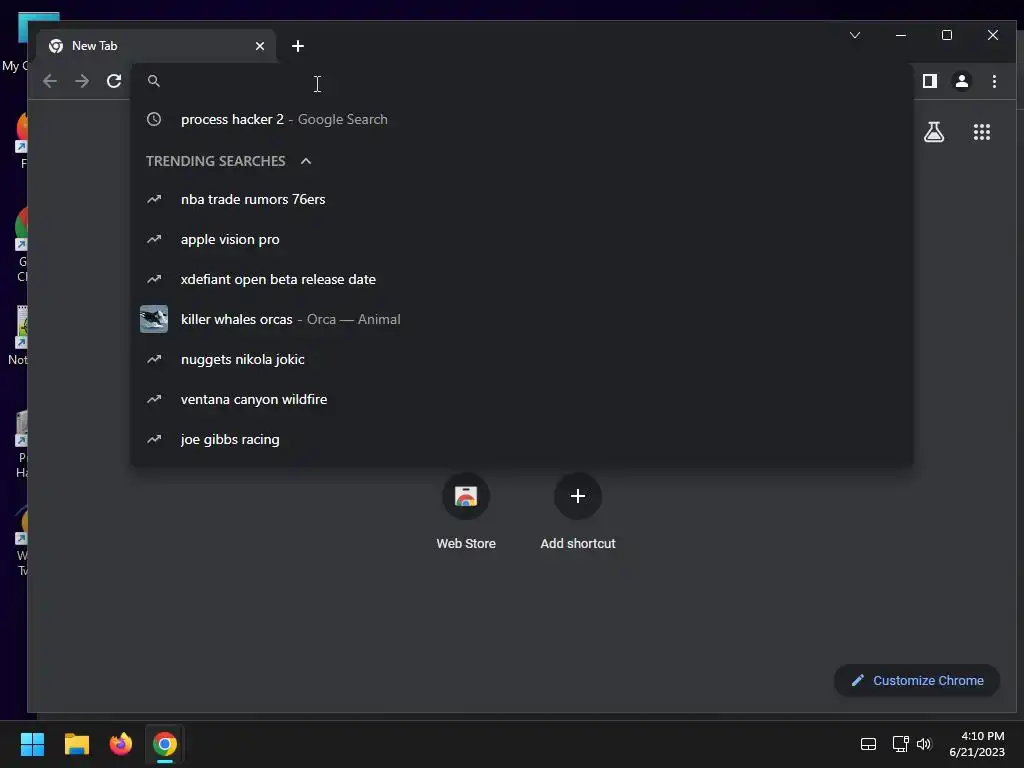Launch Firefox from the taskbar
This screenshot has height=768, width=1024.
[121, 744]
